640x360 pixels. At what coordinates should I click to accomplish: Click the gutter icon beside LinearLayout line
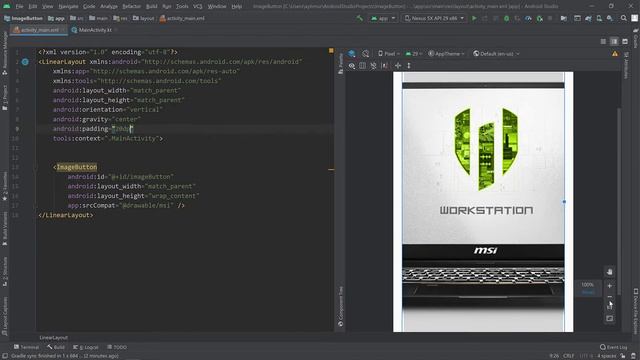pyautogui.click(x=25, y=62)
